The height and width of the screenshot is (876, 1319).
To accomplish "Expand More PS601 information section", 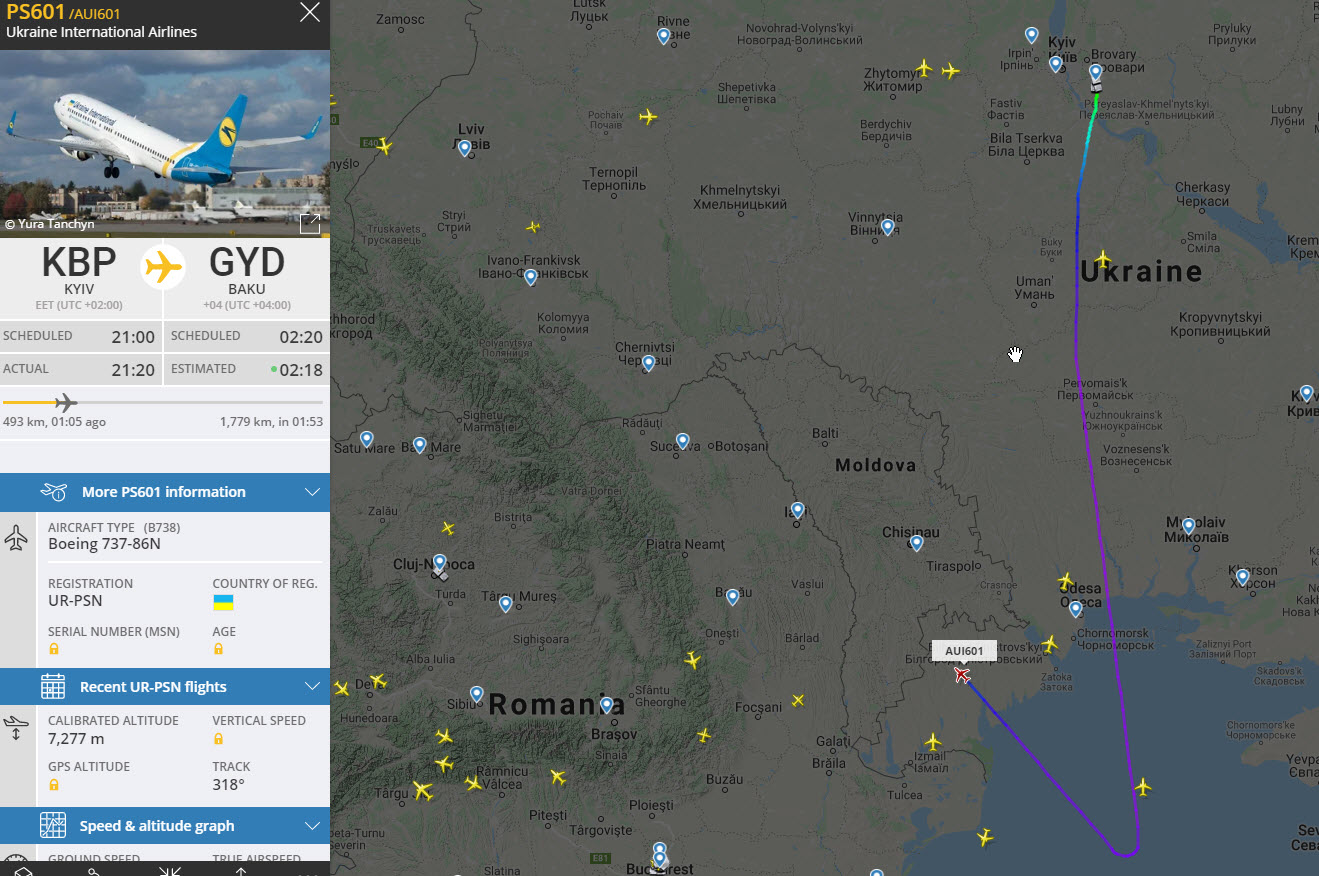I will pos(312,492).
